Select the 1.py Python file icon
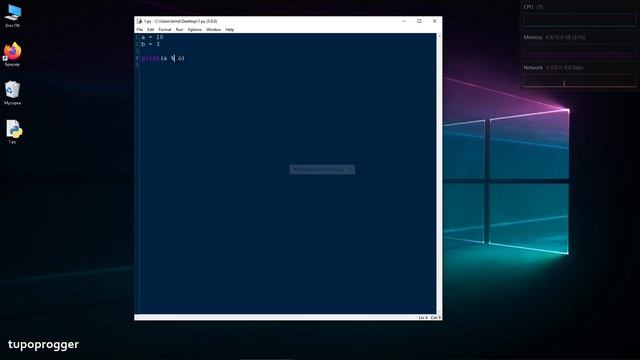This screenshot has width=640, height=360. pyautogui.click(x=13, y=131)
